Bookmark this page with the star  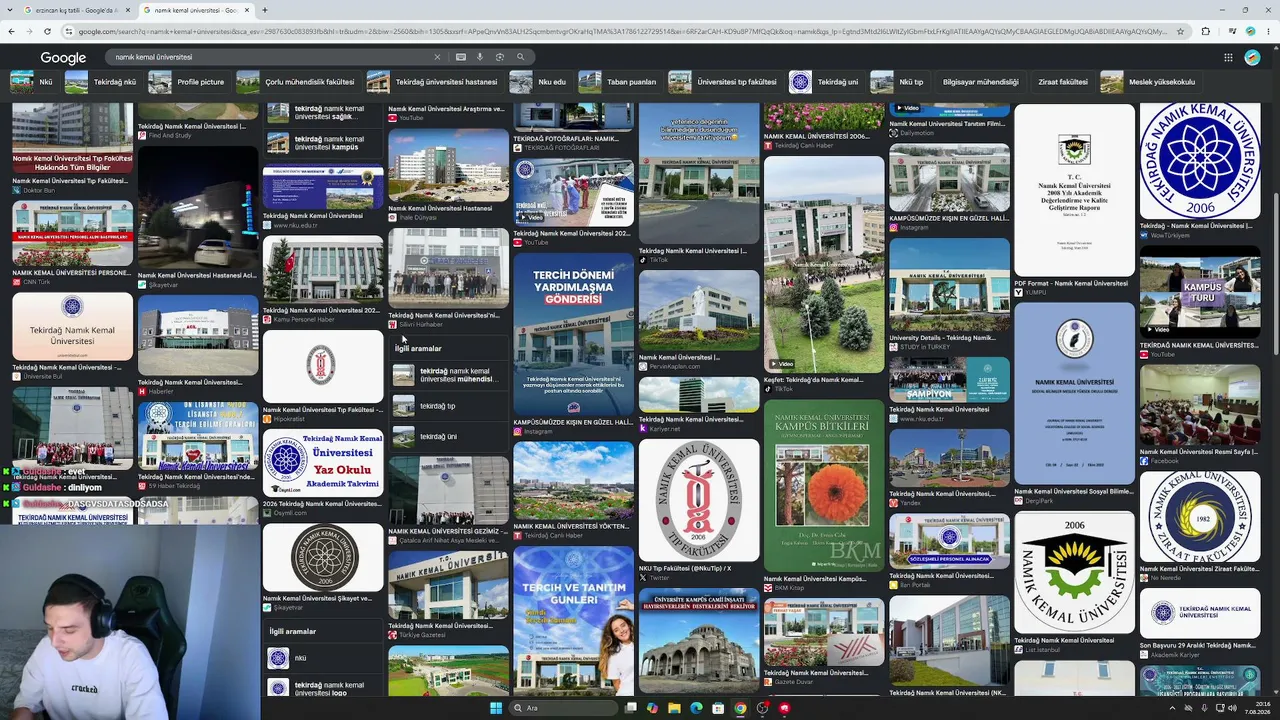1180,31
